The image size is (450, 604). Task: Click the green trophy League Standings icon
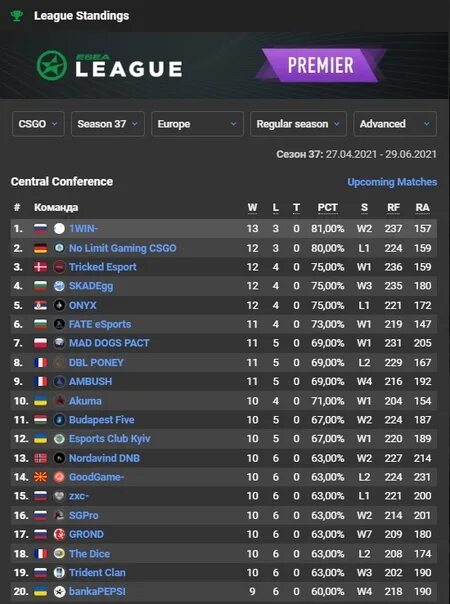tap(17, 16)
